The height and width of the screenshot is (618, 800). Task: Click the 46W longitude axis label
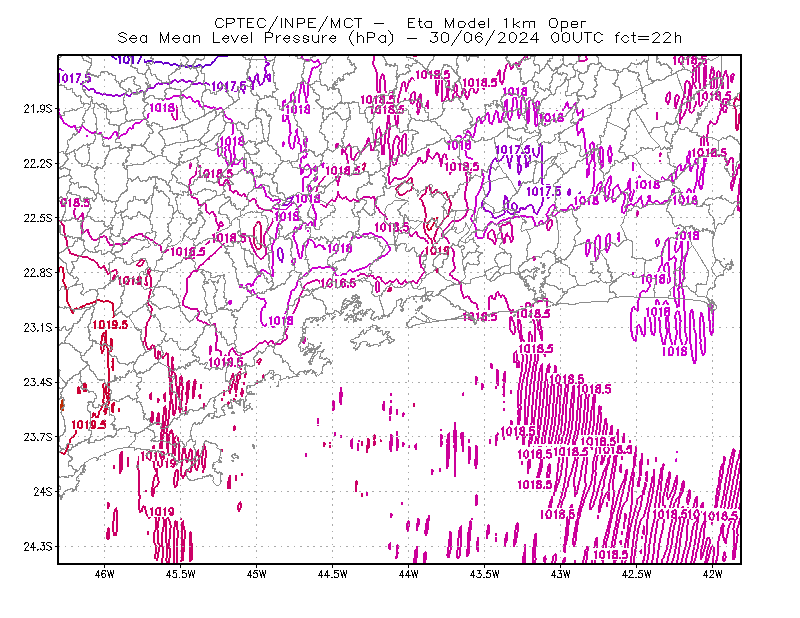click(105, 574)
